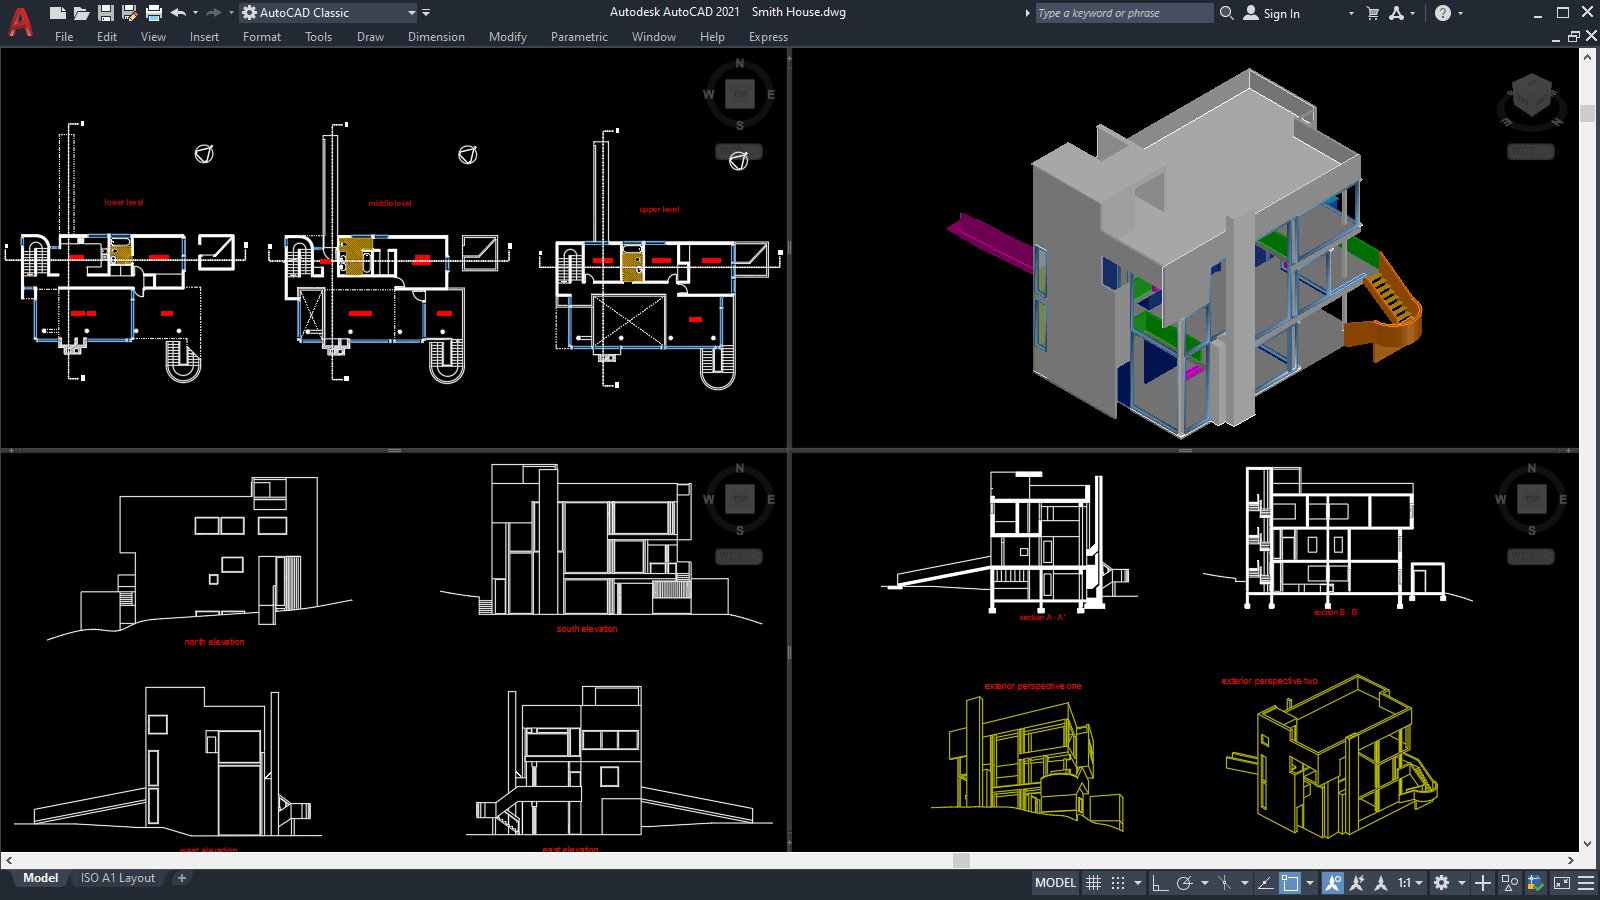
Task: Click the Plot (printer) icon
Action: [152, 12]
